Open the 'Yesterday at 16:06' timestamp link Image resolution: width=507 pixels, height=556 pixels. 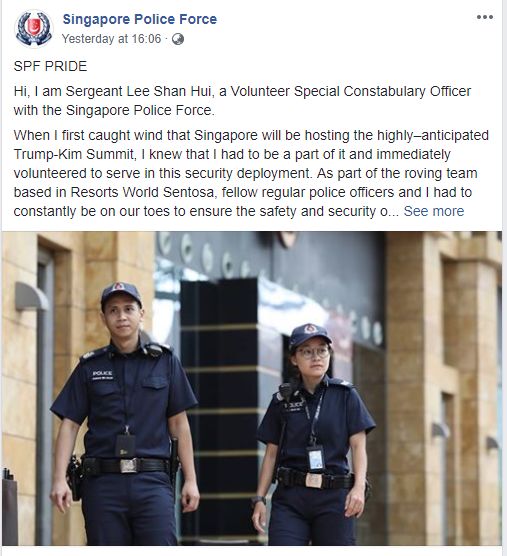[x=111, y=39]
